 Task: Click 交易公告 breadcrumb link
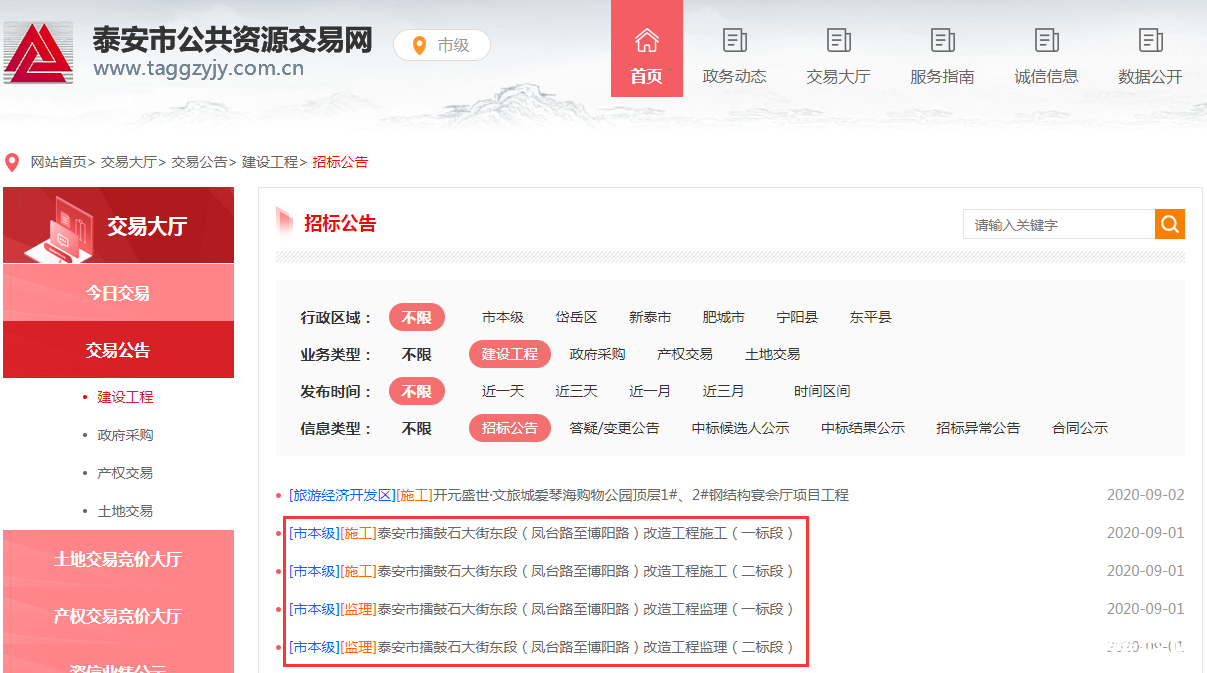coord(199,162)
